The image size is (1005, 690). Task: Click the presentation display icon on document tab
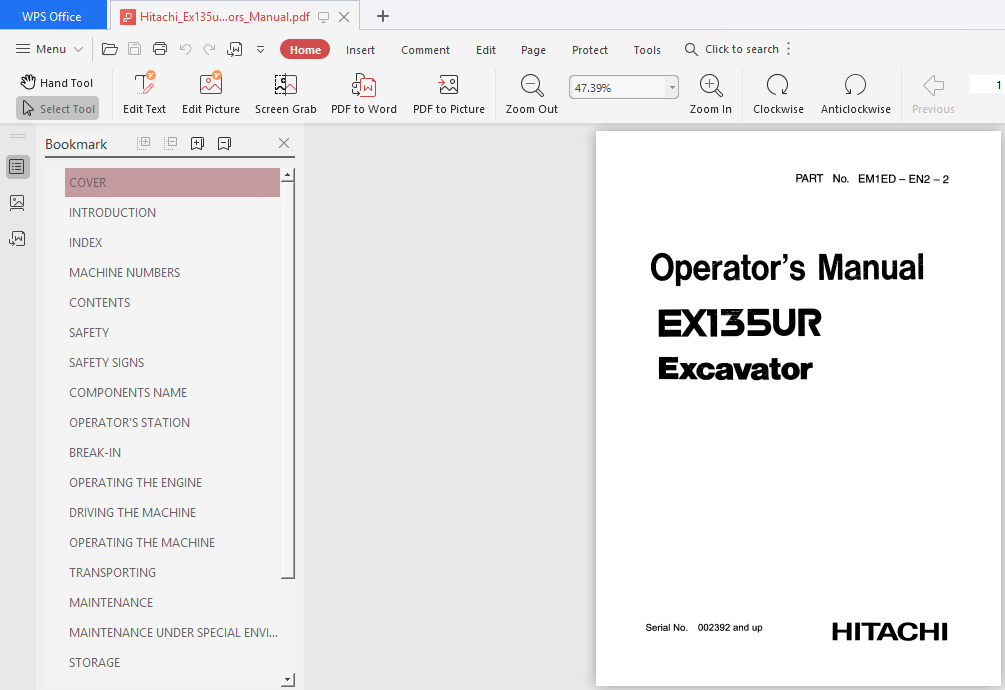click(x=324, y=17)
